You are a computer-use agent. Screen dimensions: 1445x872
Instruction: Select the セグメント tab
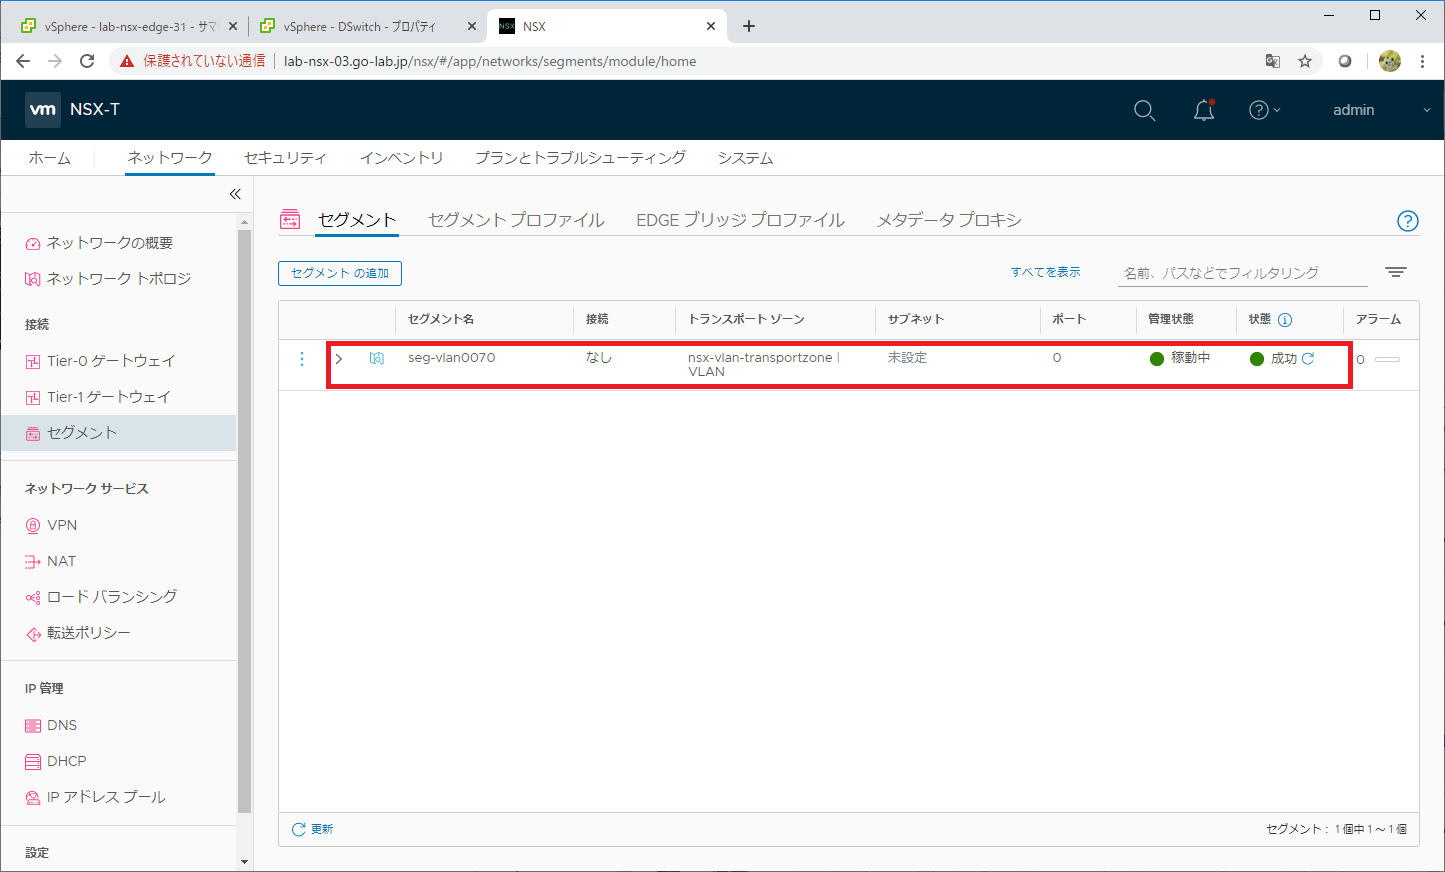[x=357, y=220]
